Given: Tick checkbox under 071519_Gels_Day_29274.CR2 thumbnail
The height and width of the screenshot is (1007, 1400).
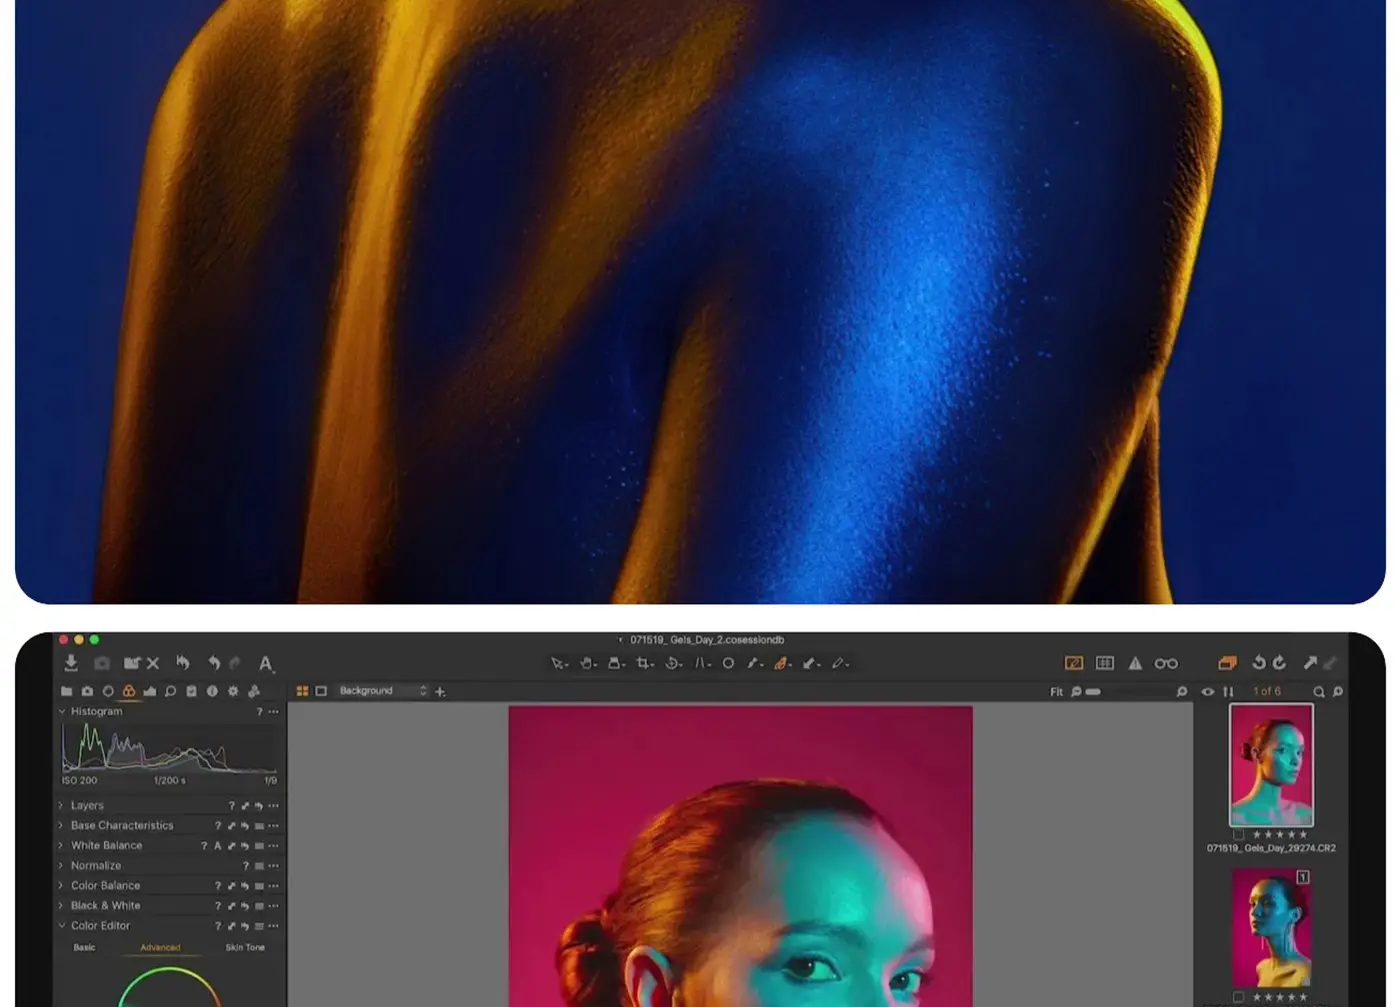Looking at the screenshot, I should tap(1239, 834).
